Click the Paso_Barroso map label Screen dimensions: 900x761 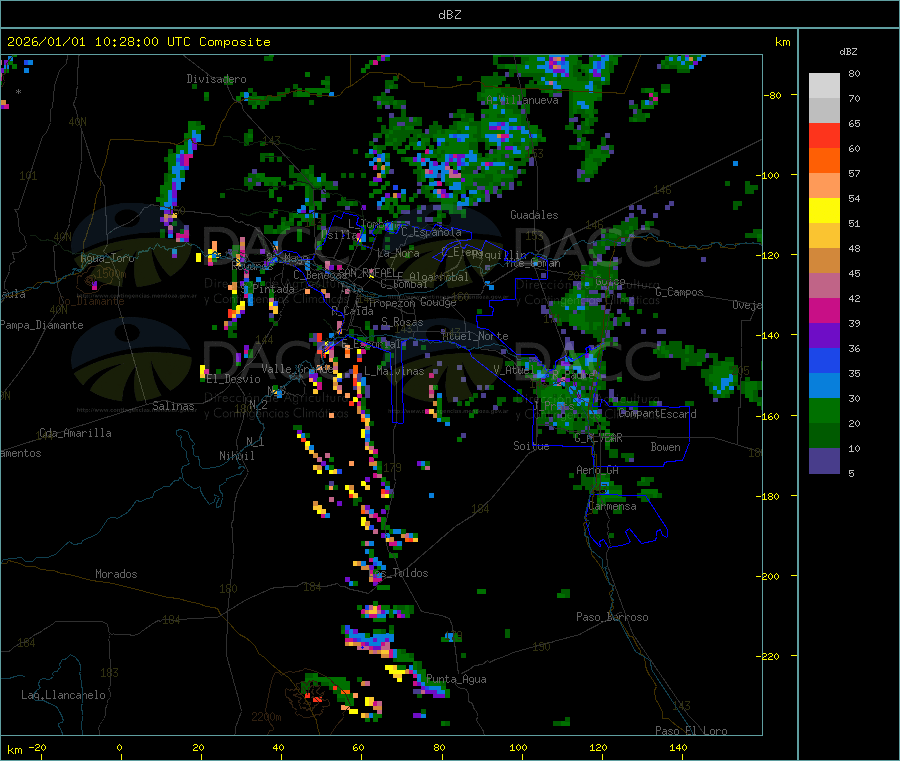[612, 617]
